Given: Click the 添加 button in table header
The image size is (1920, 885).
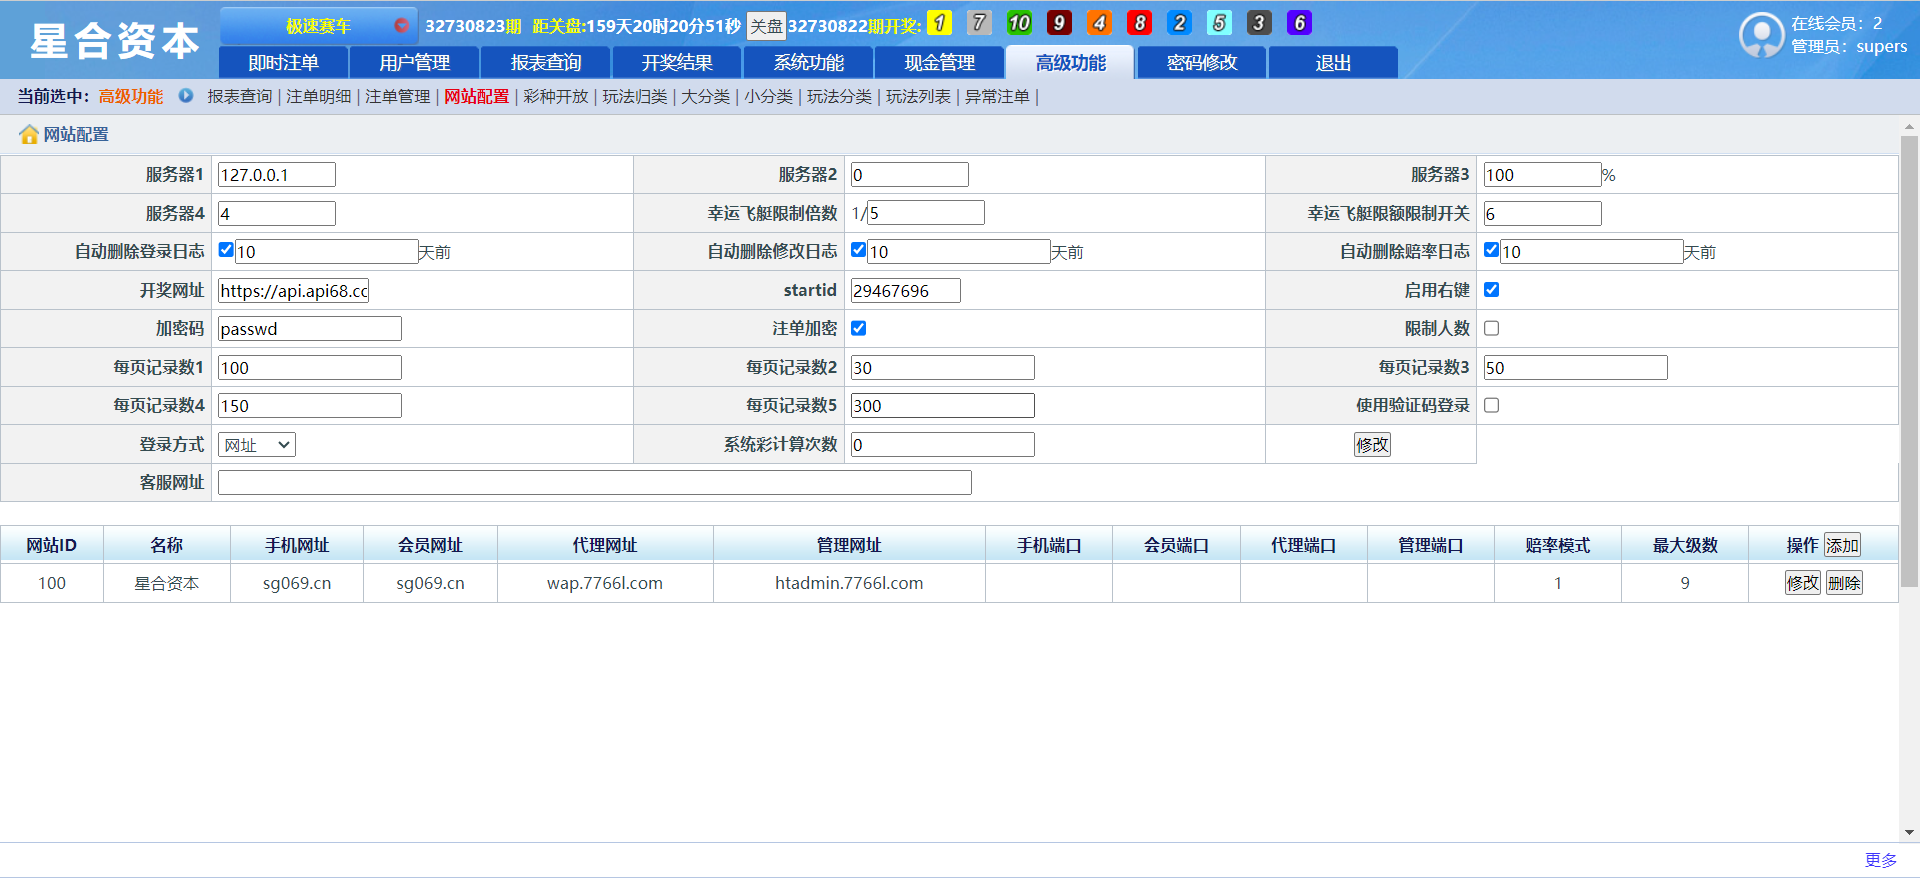Looking at the screenshot, I should tap(1842, 545).
